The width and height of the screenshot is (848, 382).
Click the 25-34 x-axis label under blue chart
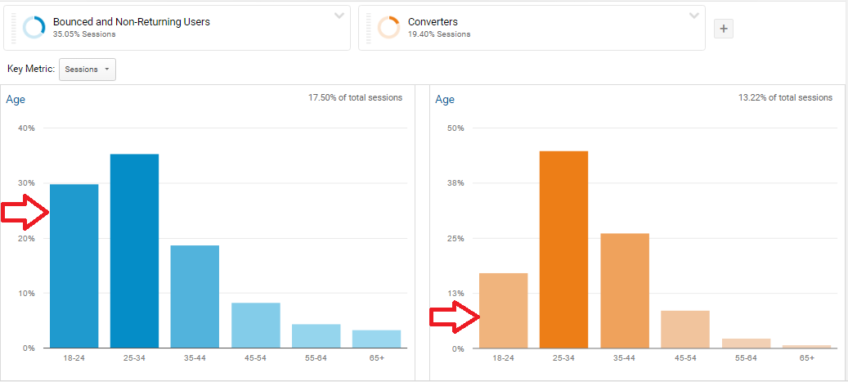point(134,358)
